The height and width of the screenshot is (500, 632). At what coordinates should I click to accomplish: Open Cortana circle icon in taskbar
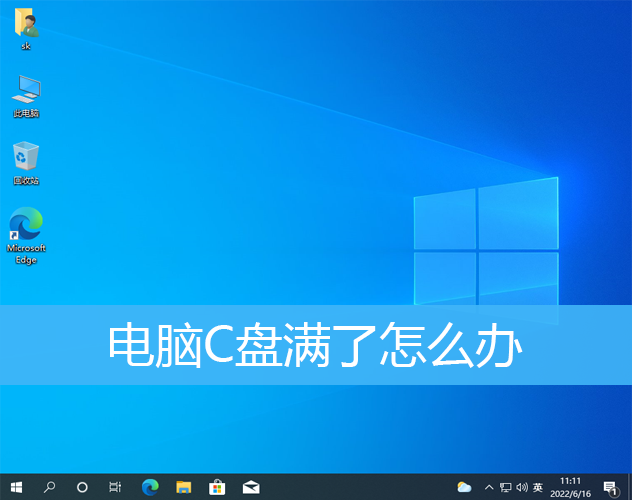pyautogui.click(x=82, y=487)
